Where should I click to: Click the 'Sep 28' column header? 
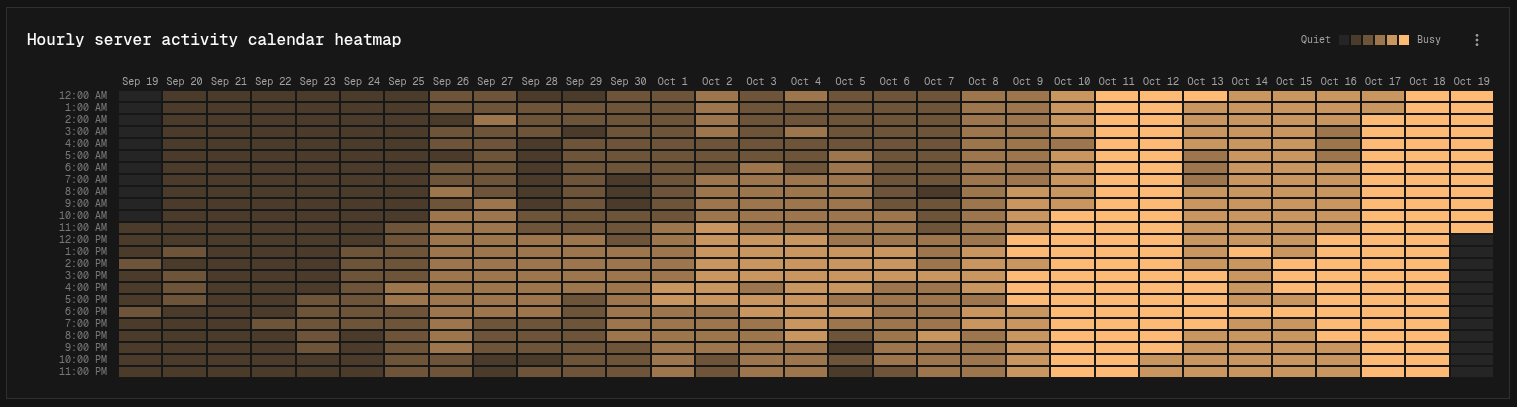point(539,82)
